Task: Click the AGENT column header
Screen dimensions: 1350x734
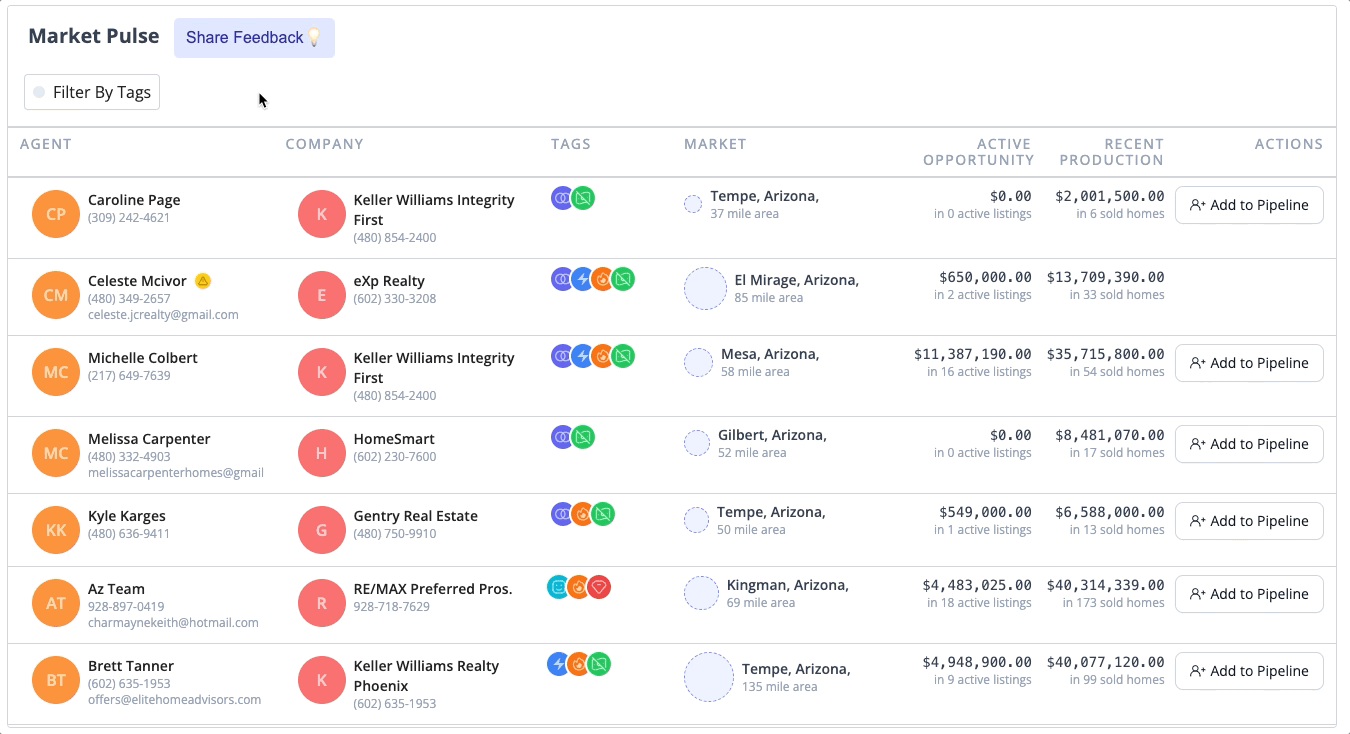Action: point(46,144)
